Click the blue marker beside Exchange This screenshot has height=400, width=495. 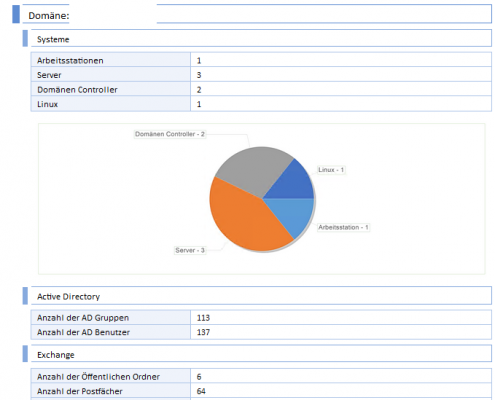[25, 354]
